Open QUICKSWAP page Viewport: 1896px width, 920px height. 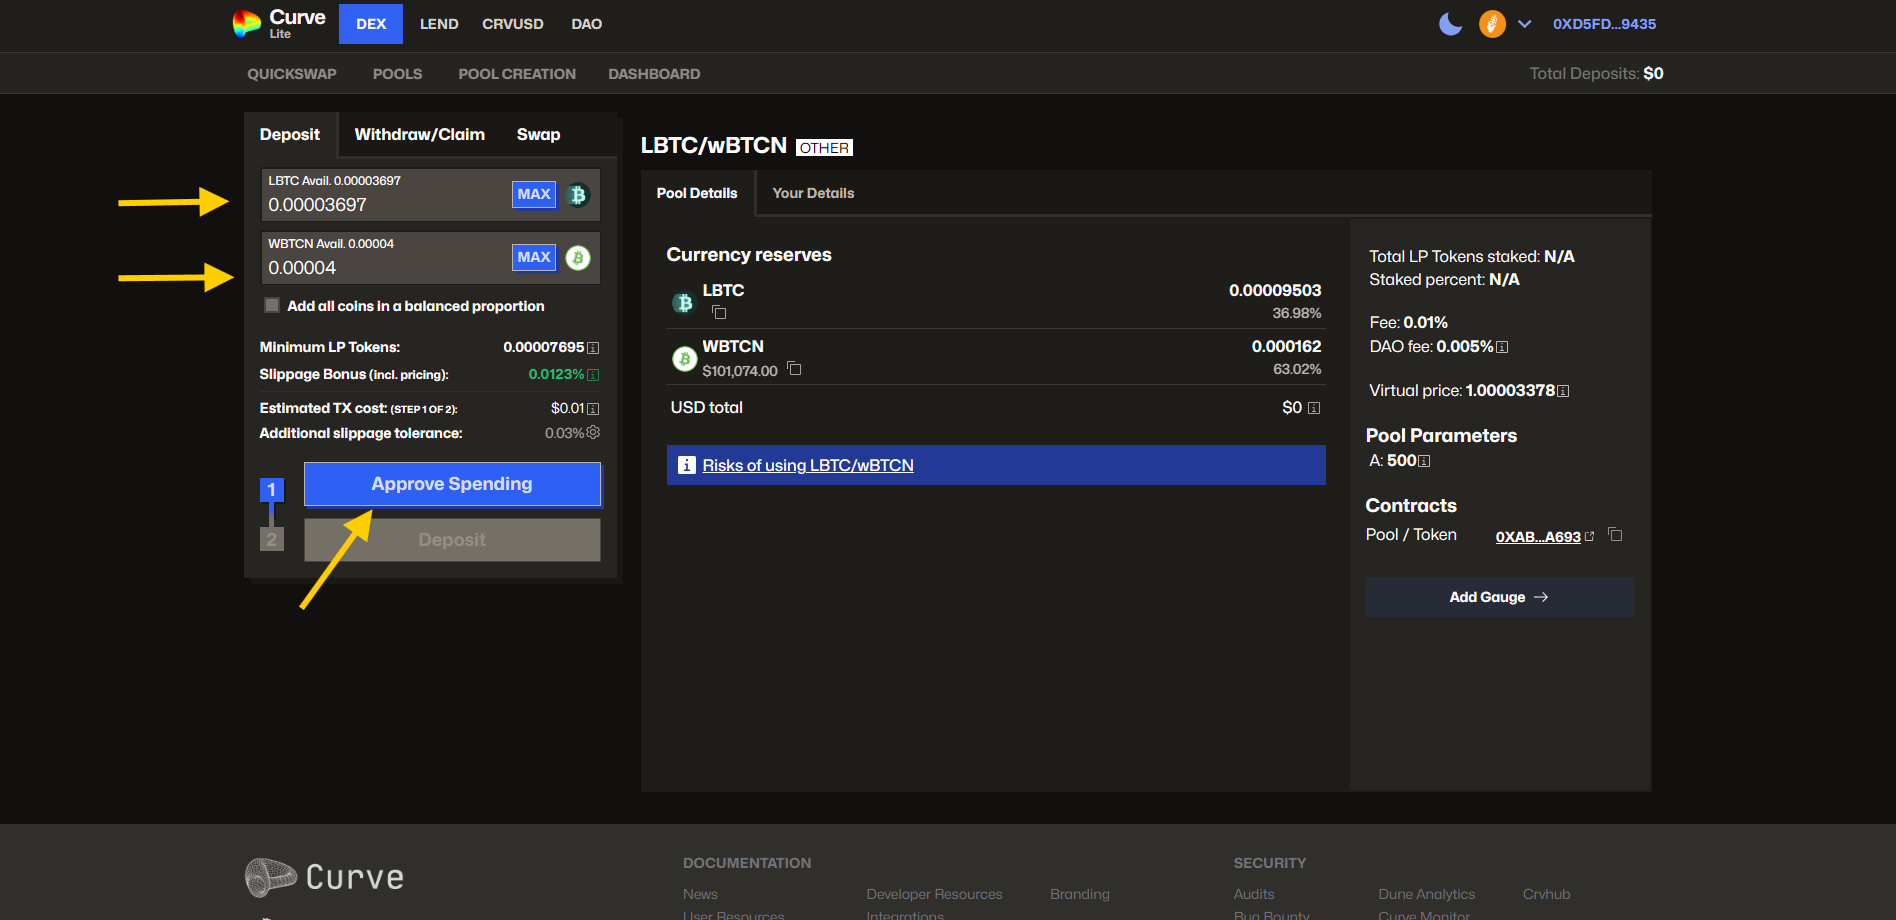(292, 74)
